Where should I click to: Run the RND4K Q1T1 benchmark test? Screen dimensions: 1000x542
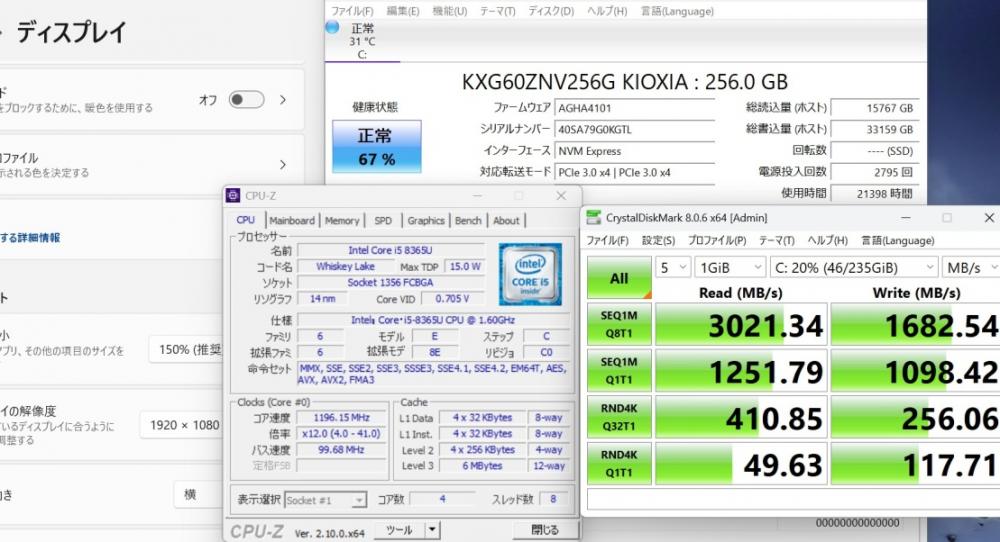[x=619, y=464]
